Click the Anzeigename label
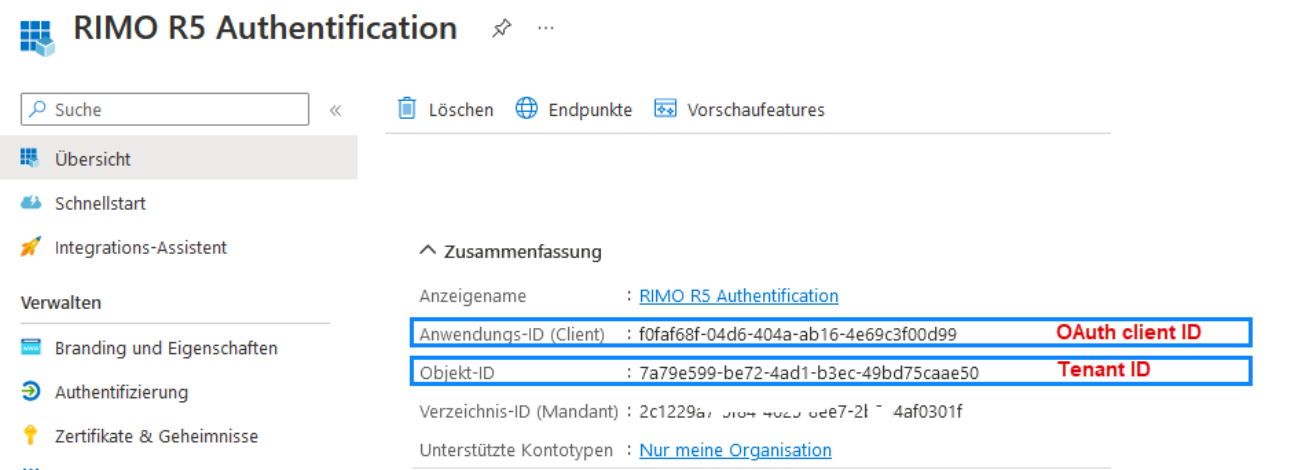 tap(473, 296)
